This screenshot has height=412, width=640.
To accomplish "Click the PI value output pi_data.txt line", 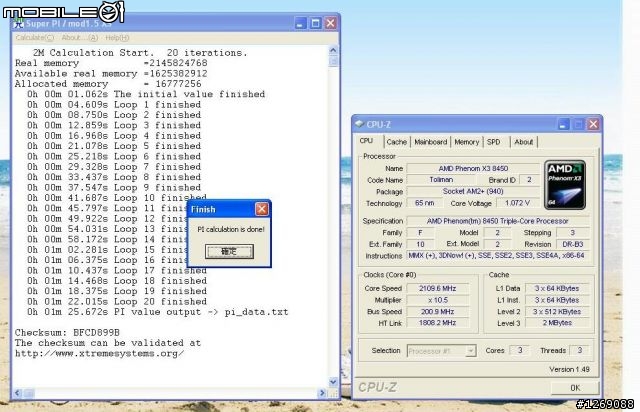I will tap(158, 312).
